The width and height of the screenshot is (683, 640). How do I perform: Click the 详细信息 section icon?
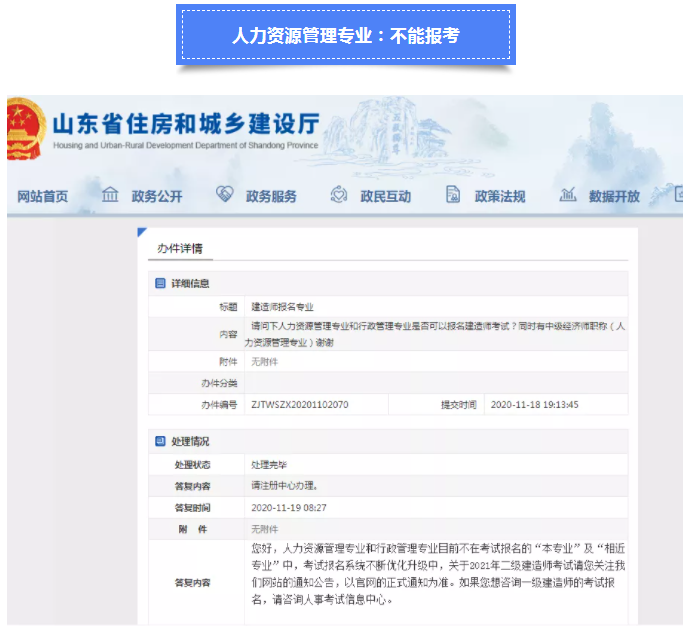[160, 283]
